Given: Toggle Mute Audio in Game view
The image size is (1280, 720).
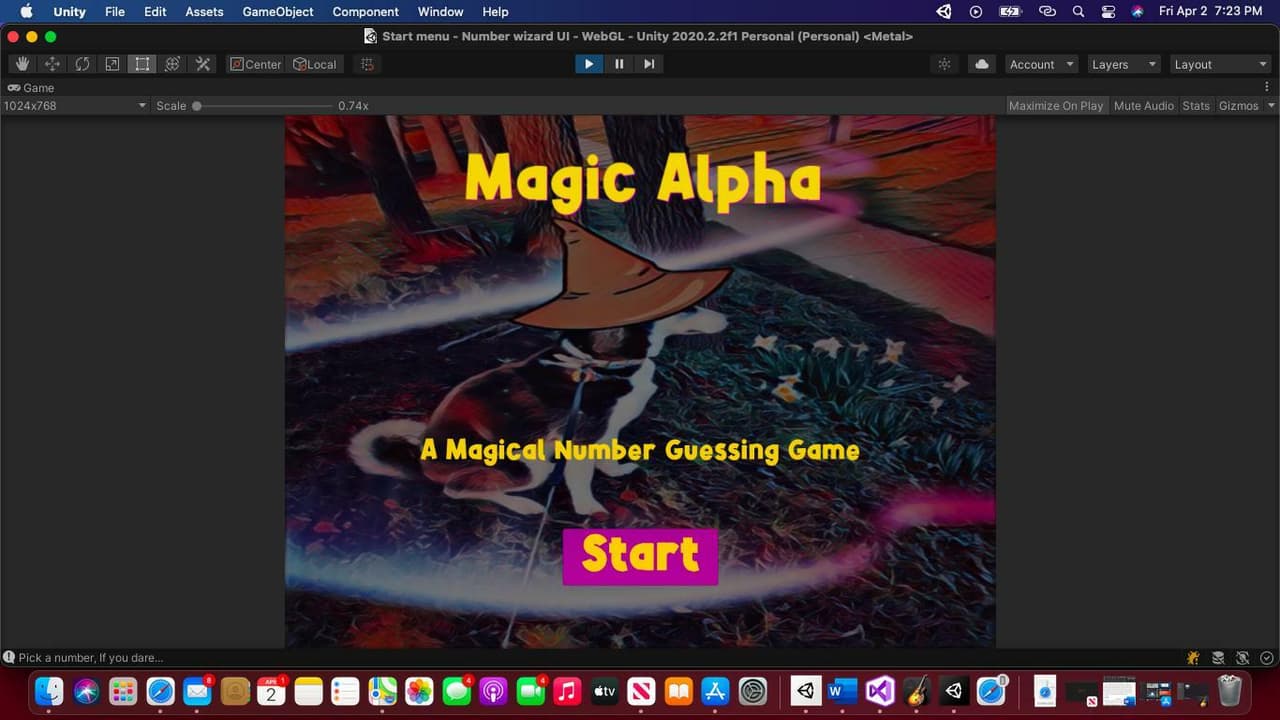Looking at the screenshot, I should [1144, 106].
